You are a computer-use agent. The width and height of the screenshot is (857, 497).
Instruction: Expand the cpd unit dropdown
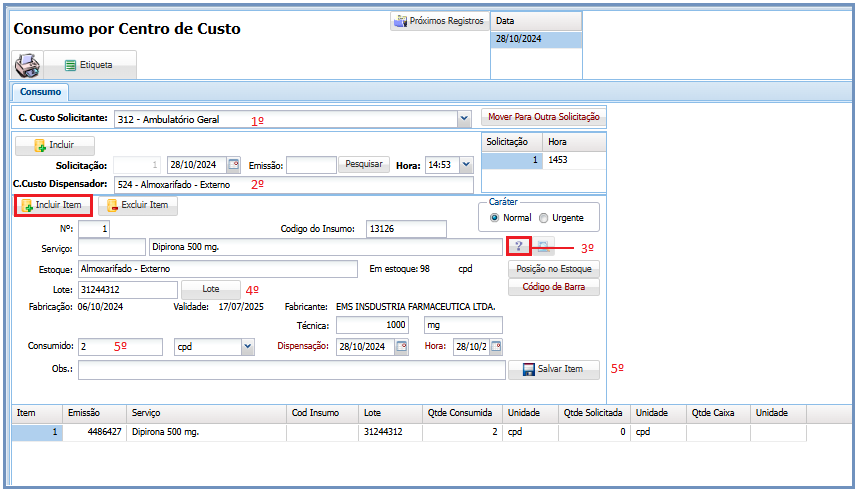tap(247, 346)
